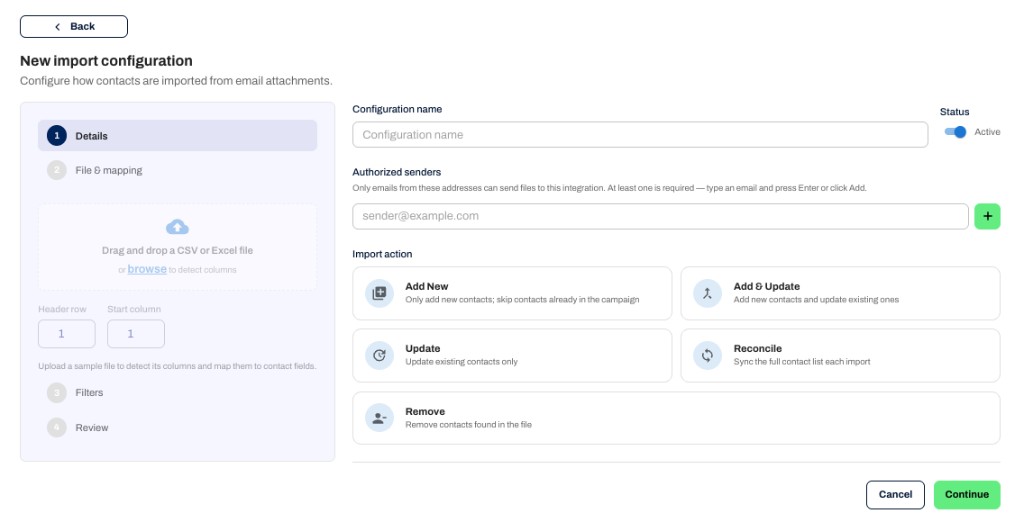
Task: Open the File & mapping step
Action: (178, 170)
